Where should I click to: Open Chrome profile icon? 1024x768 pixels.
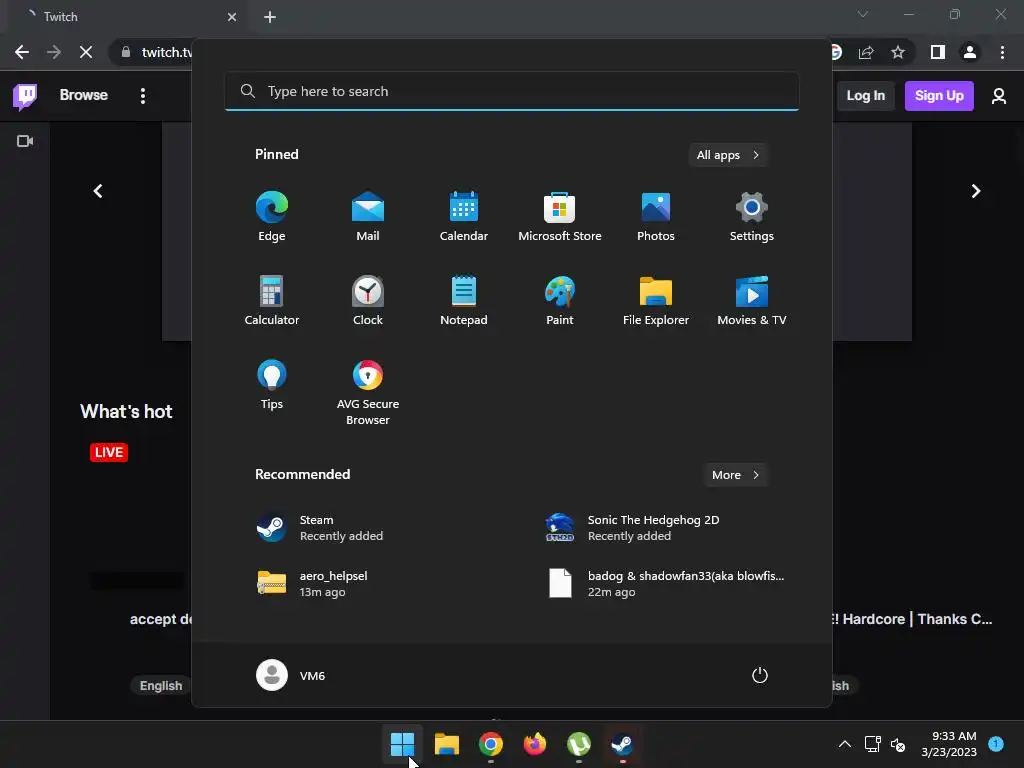(x=970, y=52)
